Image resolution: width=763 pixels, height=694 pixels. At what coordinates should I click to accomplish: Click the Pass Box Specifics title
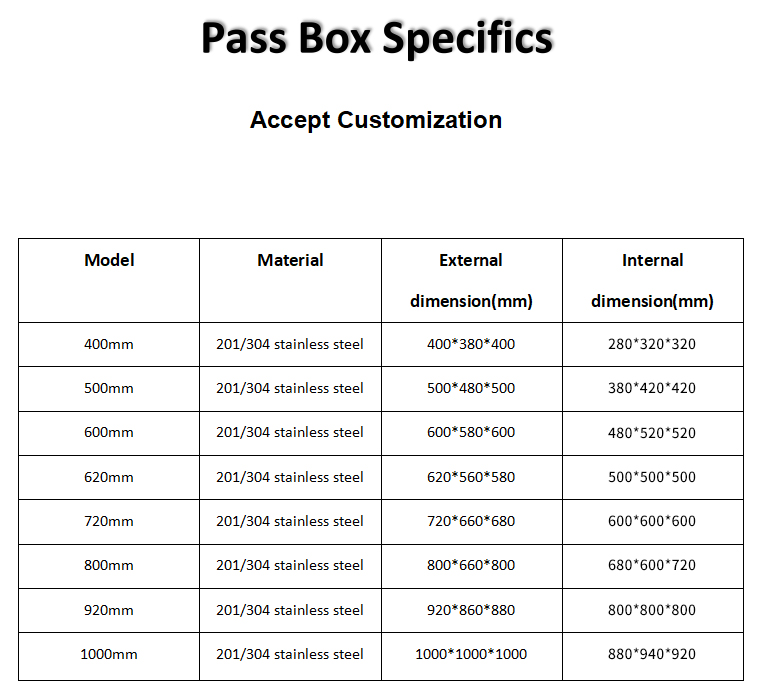point(376,38)
